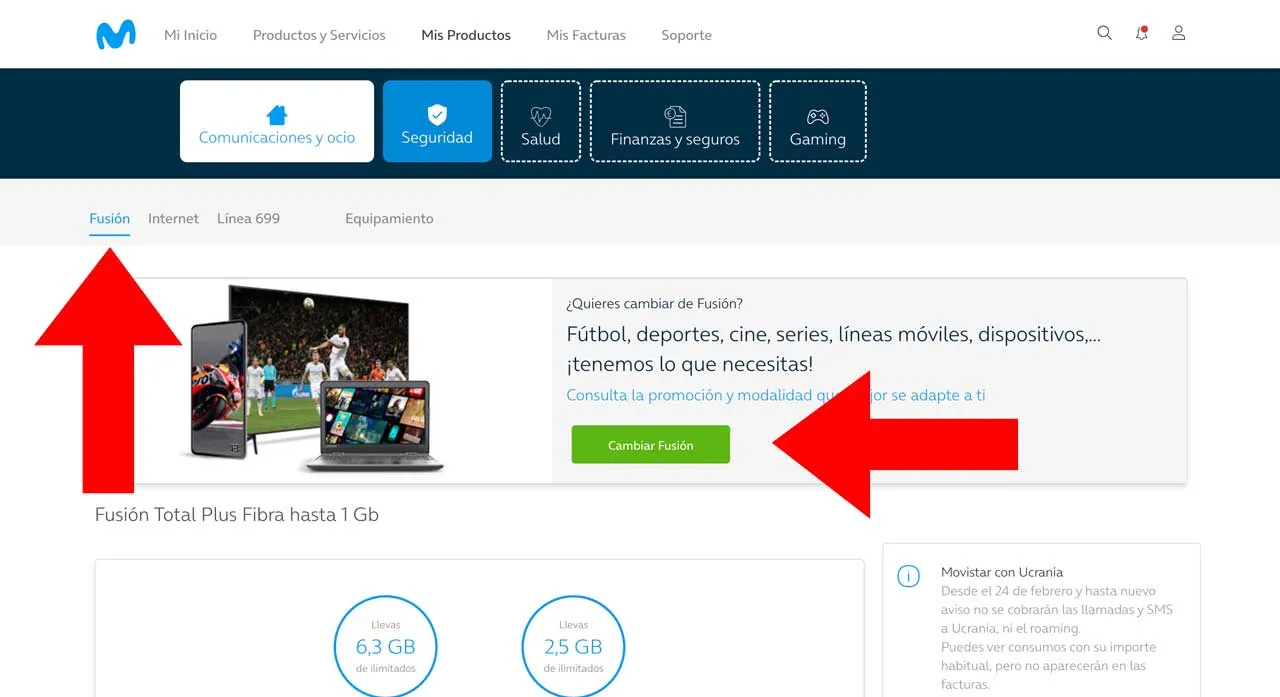
Task: Open the user account icon
Action: [x=1179, y=33]
